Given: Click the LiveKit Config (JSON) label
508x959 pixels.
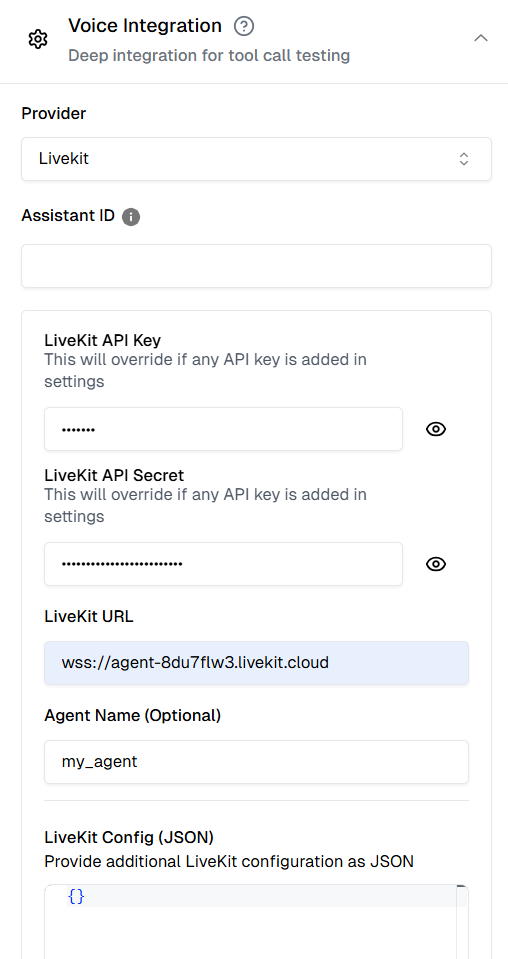Looking at the screenshot, I should pos(129,837).
